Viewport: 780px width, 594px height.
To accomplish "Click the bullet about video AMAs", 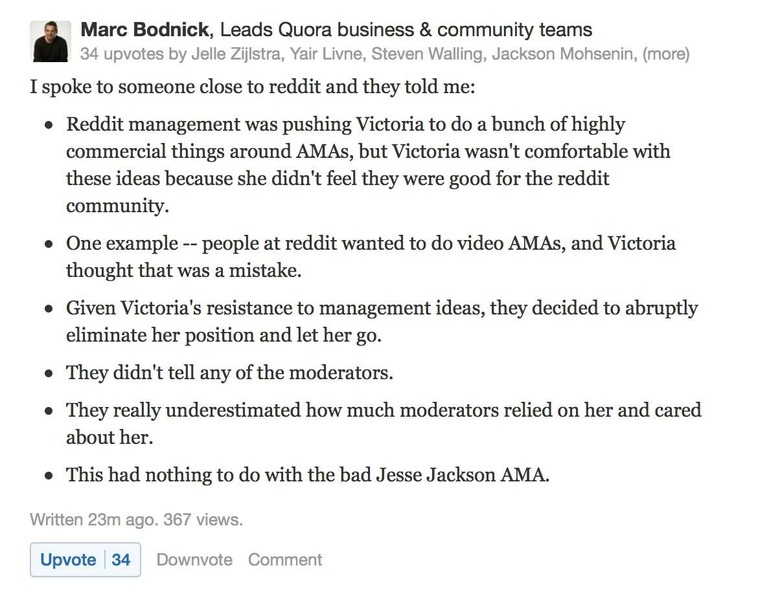I will point(371,257).
